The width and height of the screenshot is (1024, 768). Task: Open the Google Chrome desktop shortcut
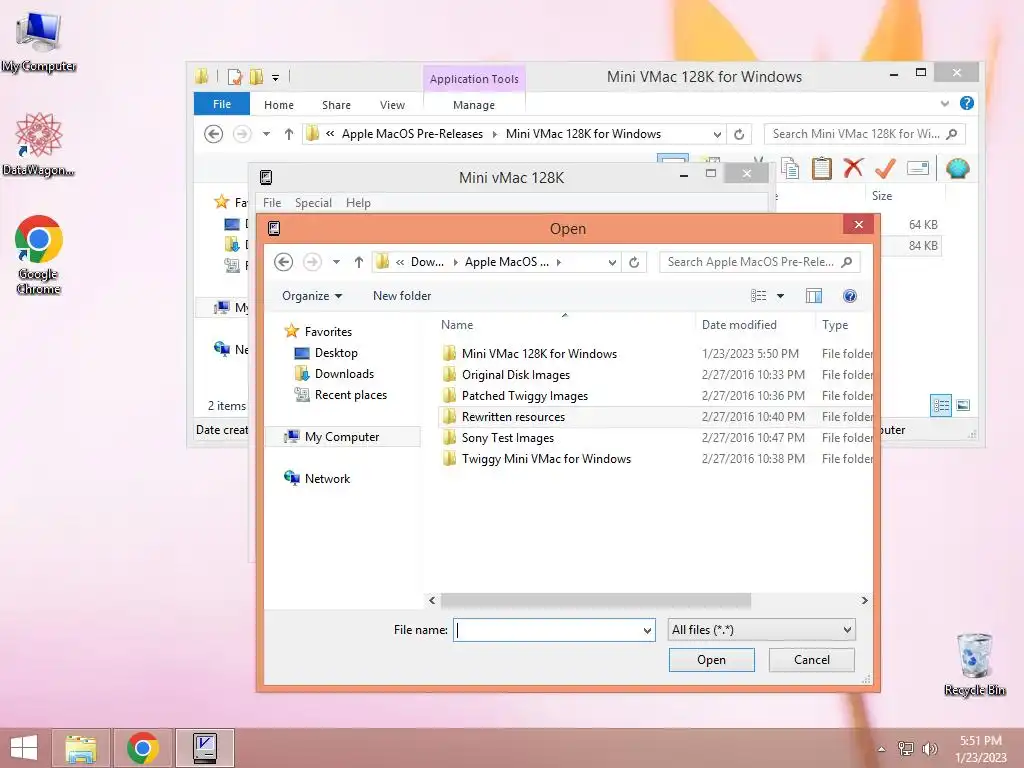(x=39, y=255)
